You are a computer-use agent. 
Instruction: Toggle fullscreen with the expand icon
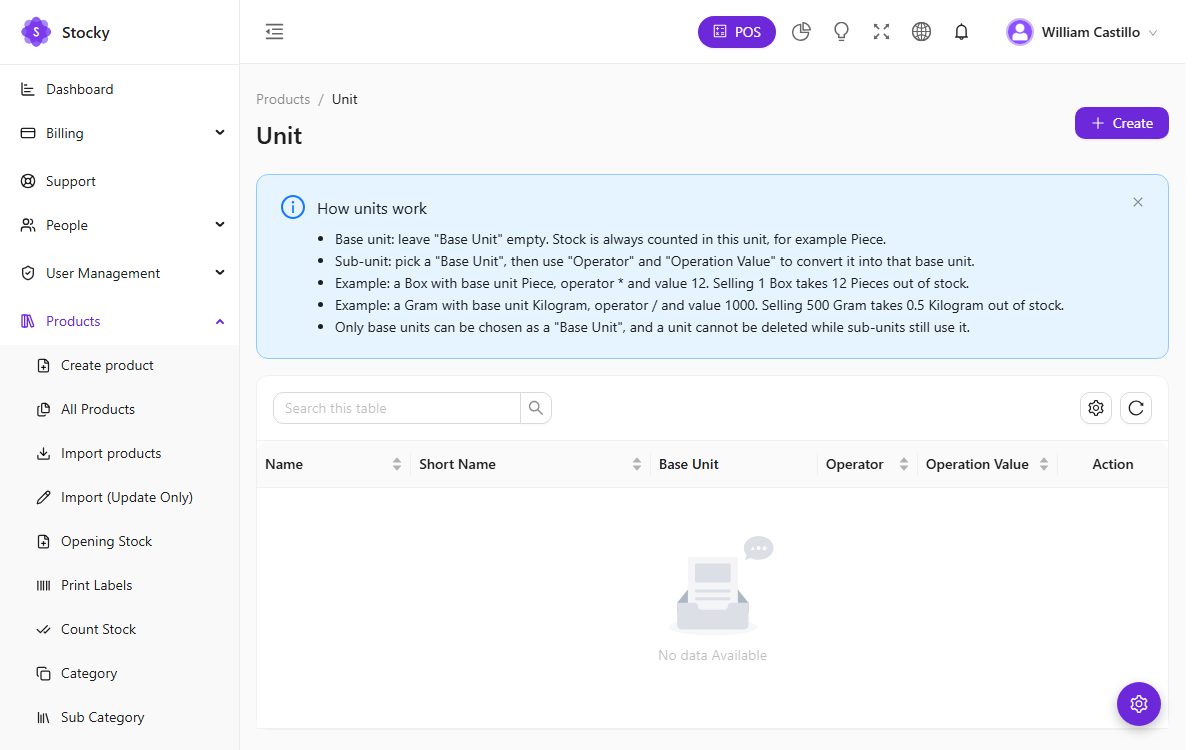pos(881,32)
